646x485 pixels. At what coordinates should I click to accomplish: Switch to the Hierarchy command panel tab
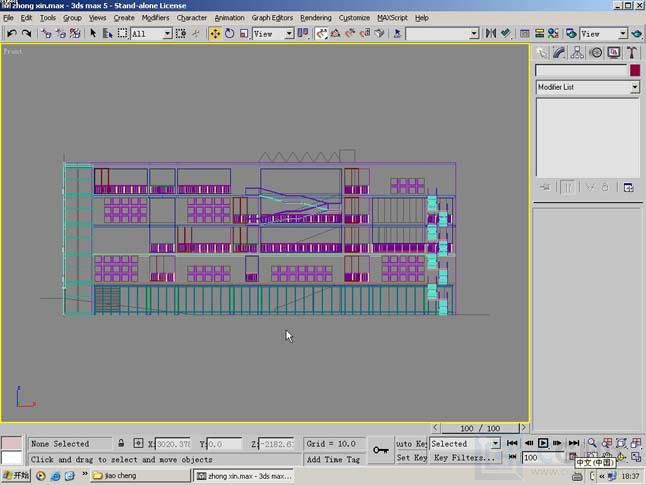(577, 53)
